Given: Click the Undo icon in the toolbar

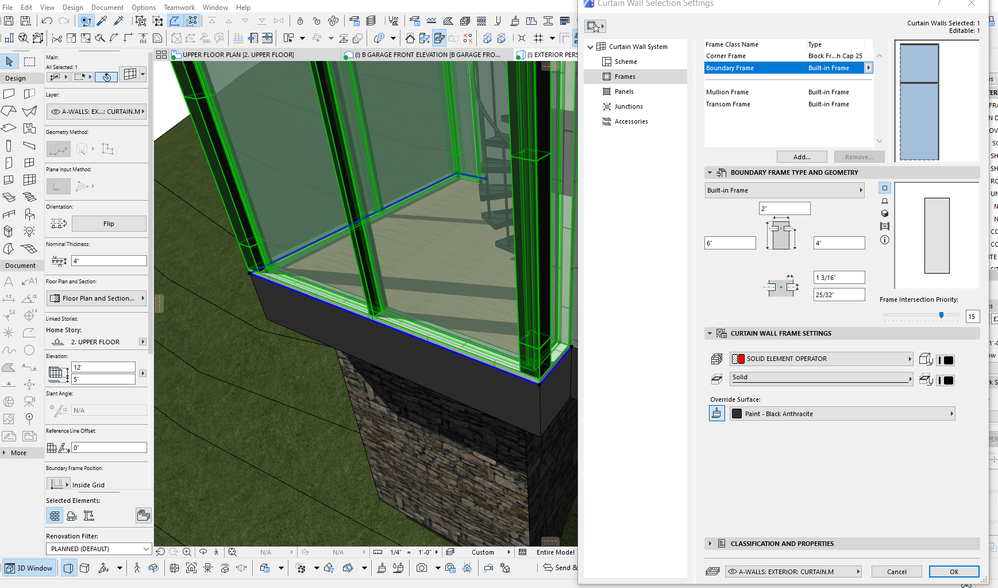Looking at the screenshot, I should tap(47, 21).
